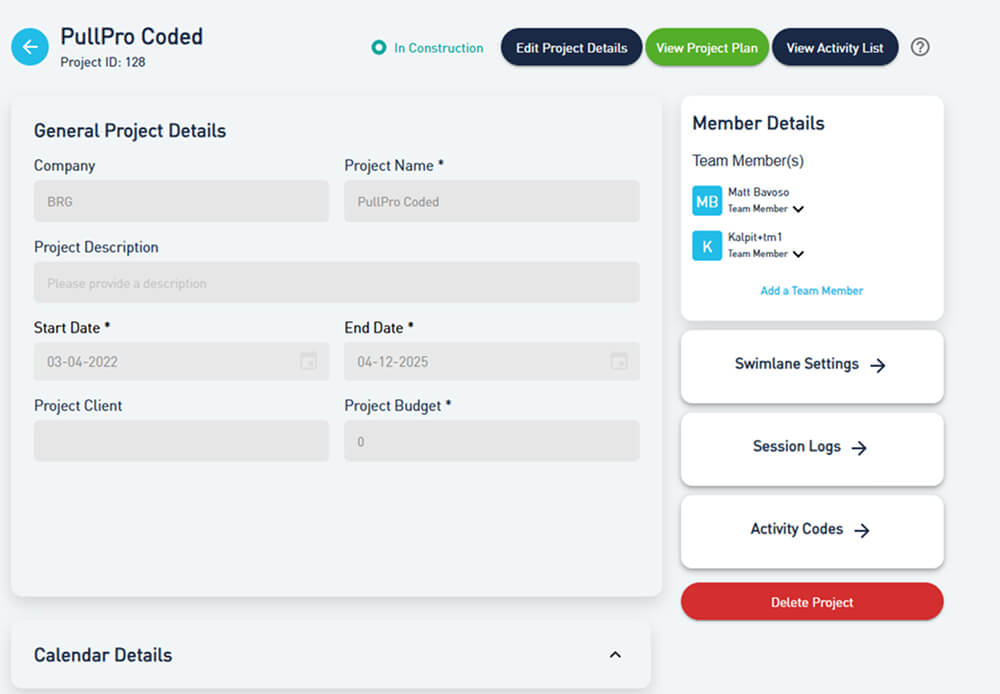Image resolution: width=1000 pixels, height=694 pixels.
Task: Open the help question mark icon
Action: pyautogui.click(x=921, y=47)
